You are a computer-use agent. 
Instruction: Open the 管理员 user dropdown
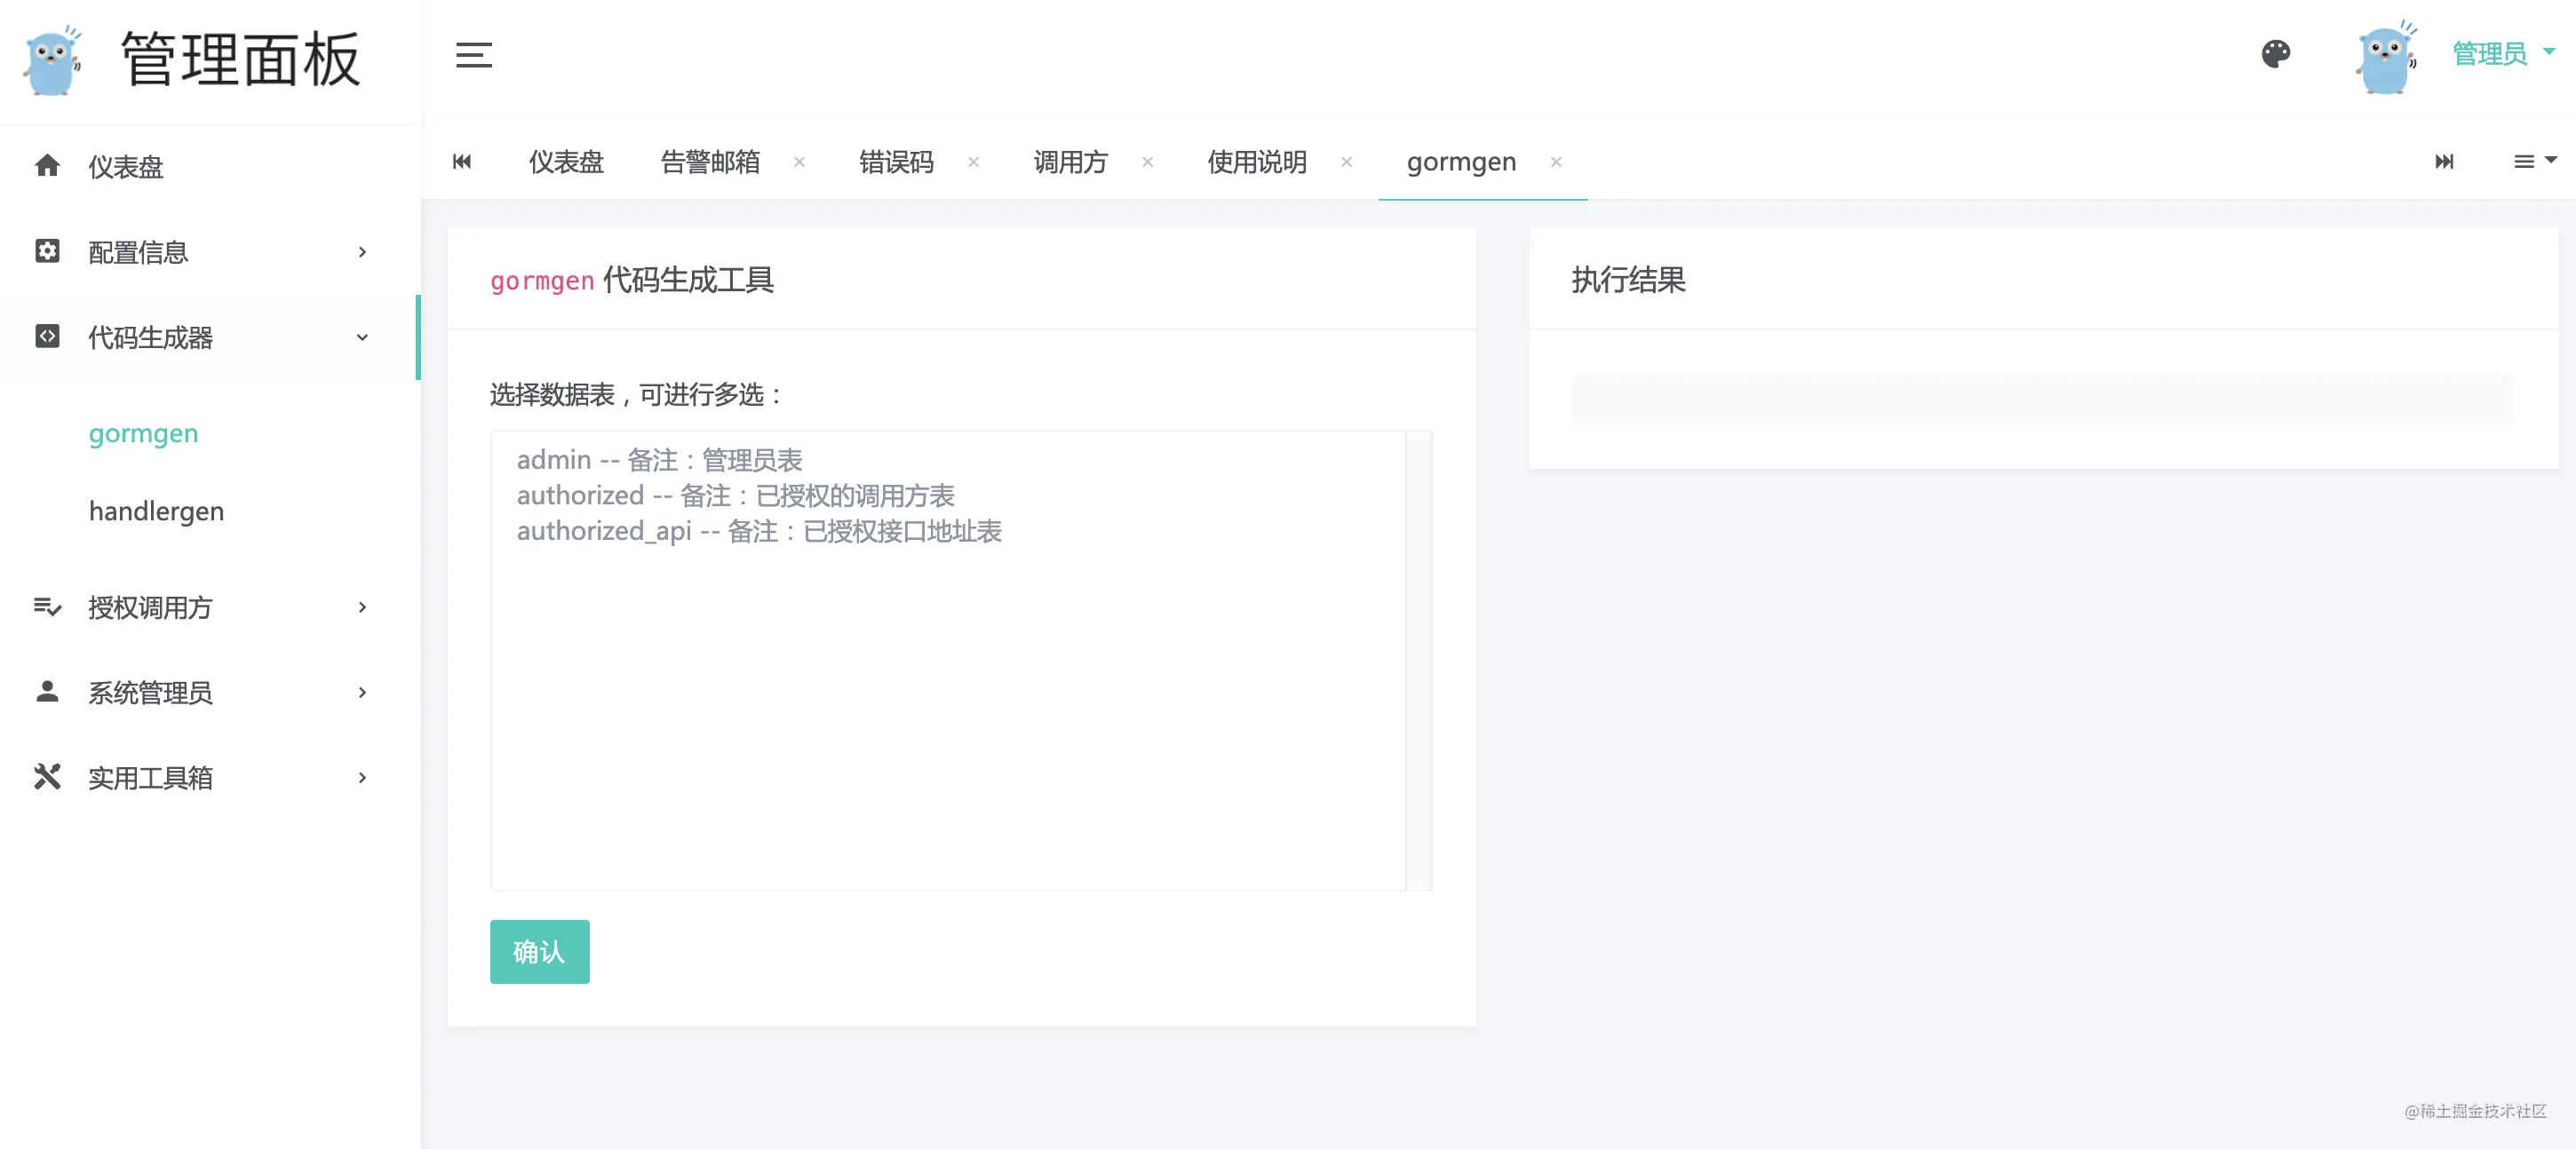tap(2503, 53)
